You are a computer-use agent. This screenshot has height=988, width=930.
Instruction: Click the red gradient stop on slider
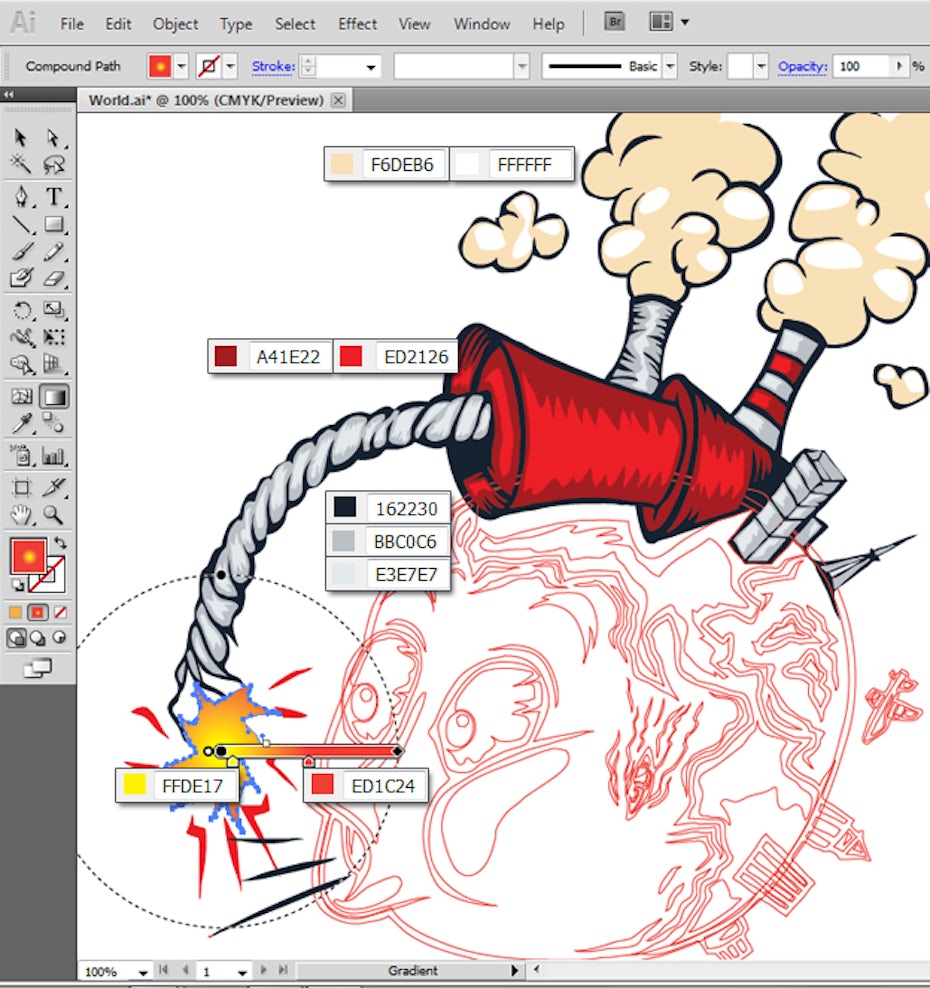309,762
